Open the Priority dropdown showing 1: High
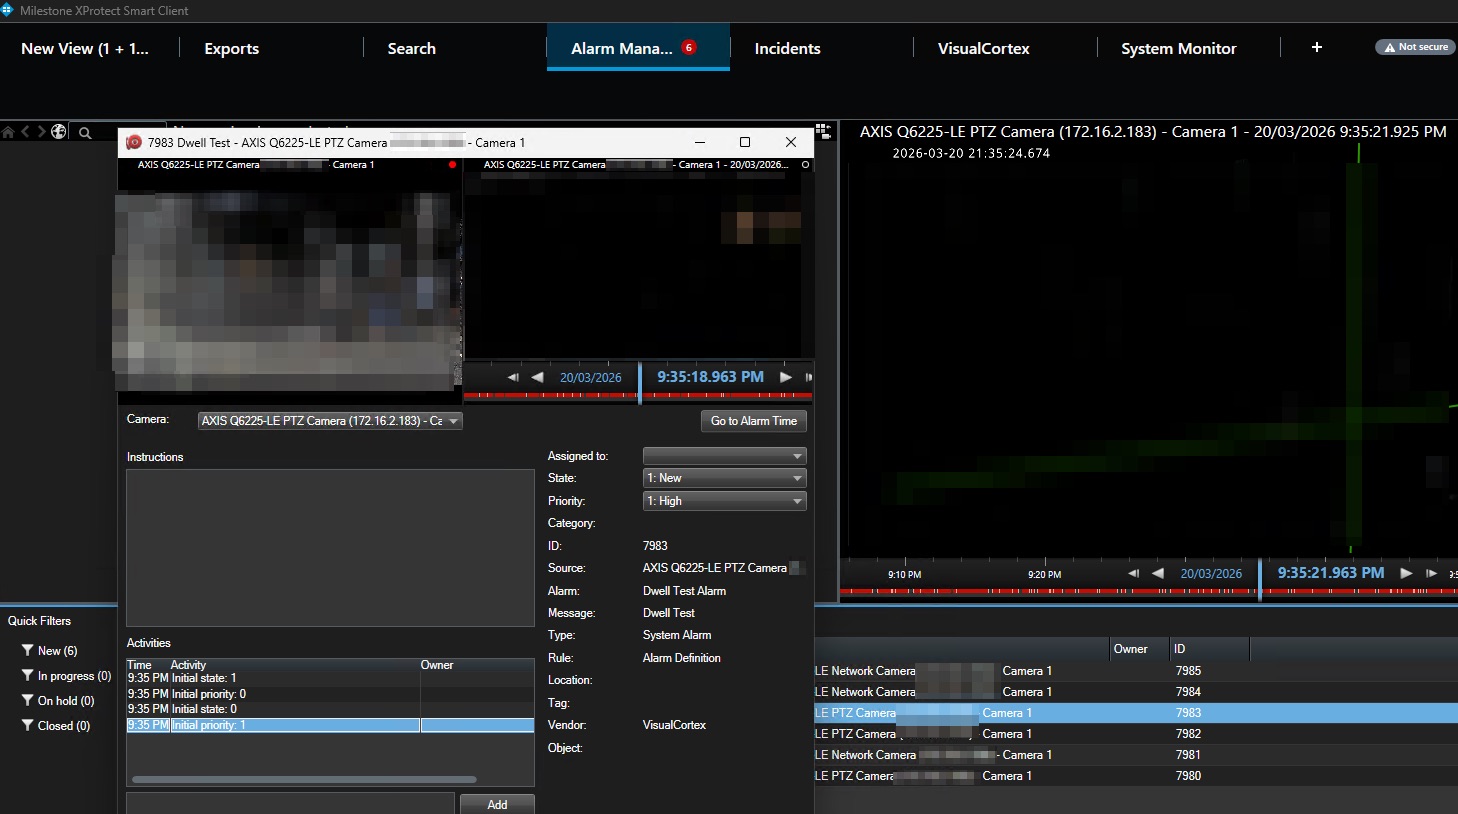Screen dimensions: 1458x814 tap(724, 501)
